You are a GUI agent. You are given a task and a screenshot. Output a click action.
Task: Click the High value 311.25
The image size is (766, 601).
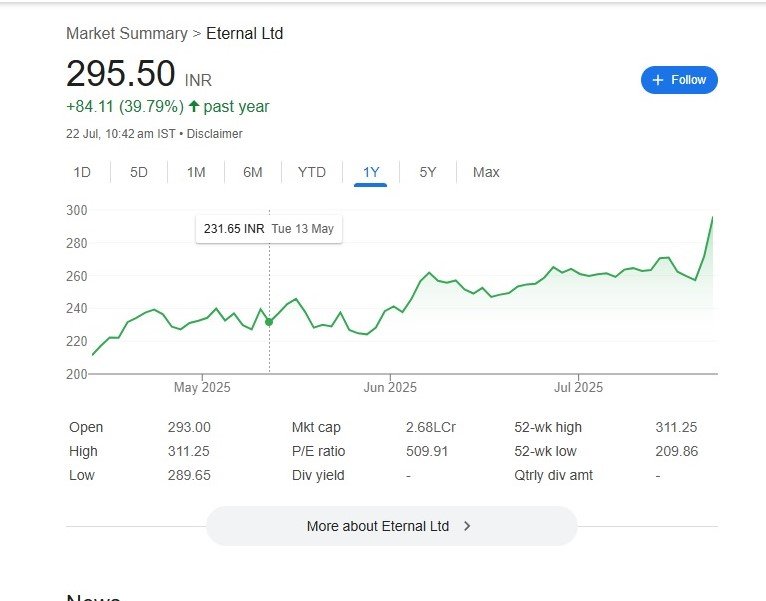coord(189,451)
